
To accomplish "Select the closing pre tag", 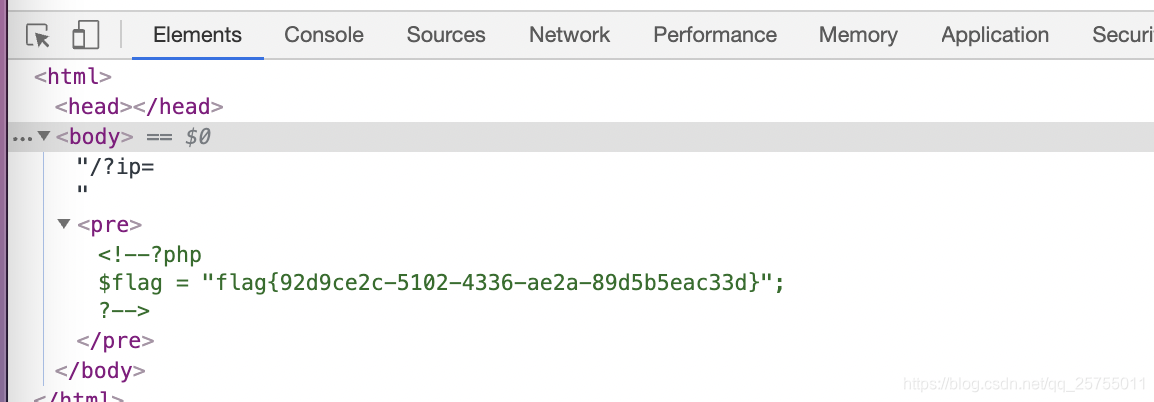I will pyautogui.click(x=116, y=341).
